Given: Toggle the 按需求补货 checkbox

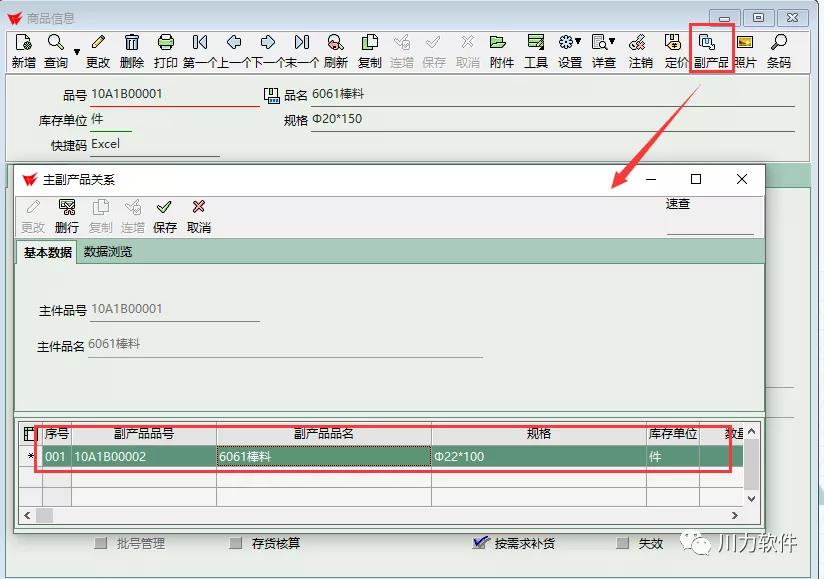Looking at the screenshot, I should pos(479,543).
